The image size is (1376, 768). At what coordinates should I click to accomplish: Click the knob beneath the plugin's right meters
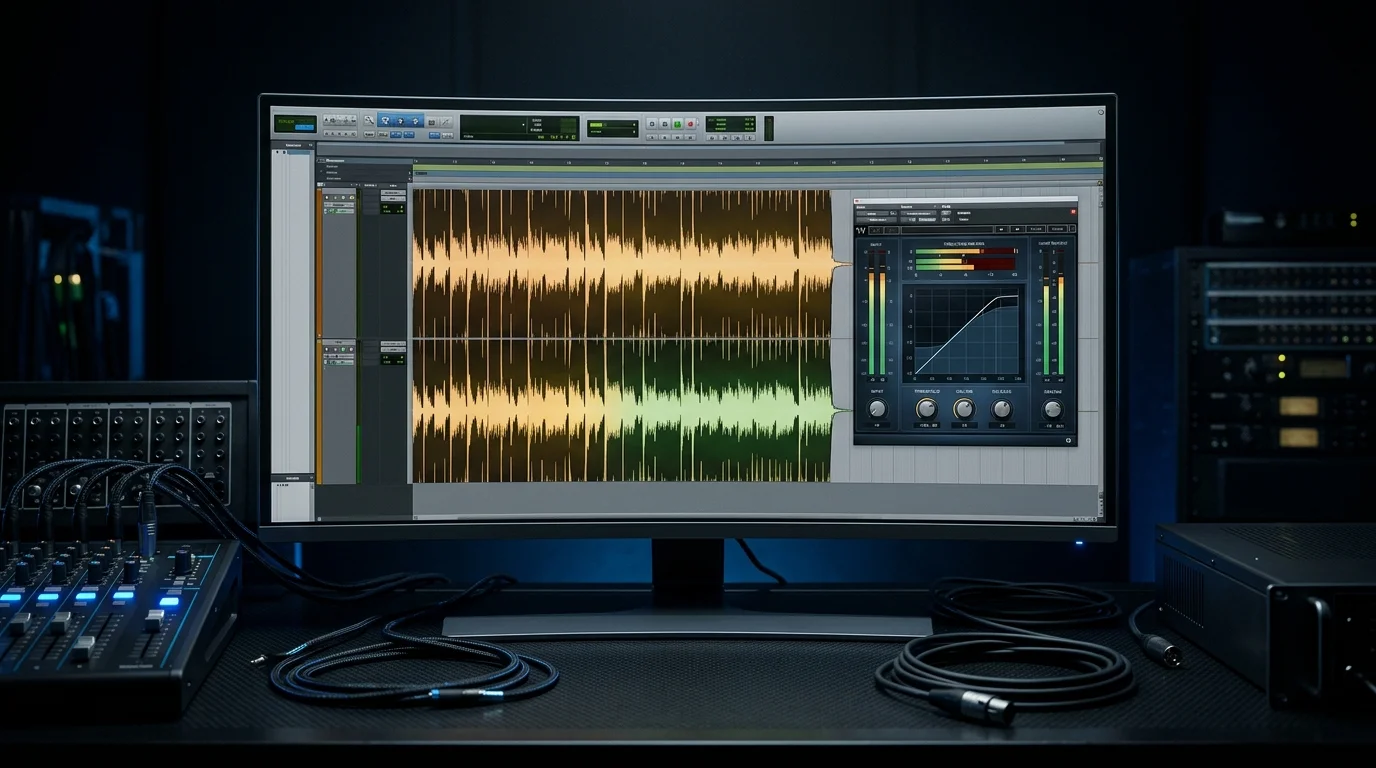click(1053, 408)
